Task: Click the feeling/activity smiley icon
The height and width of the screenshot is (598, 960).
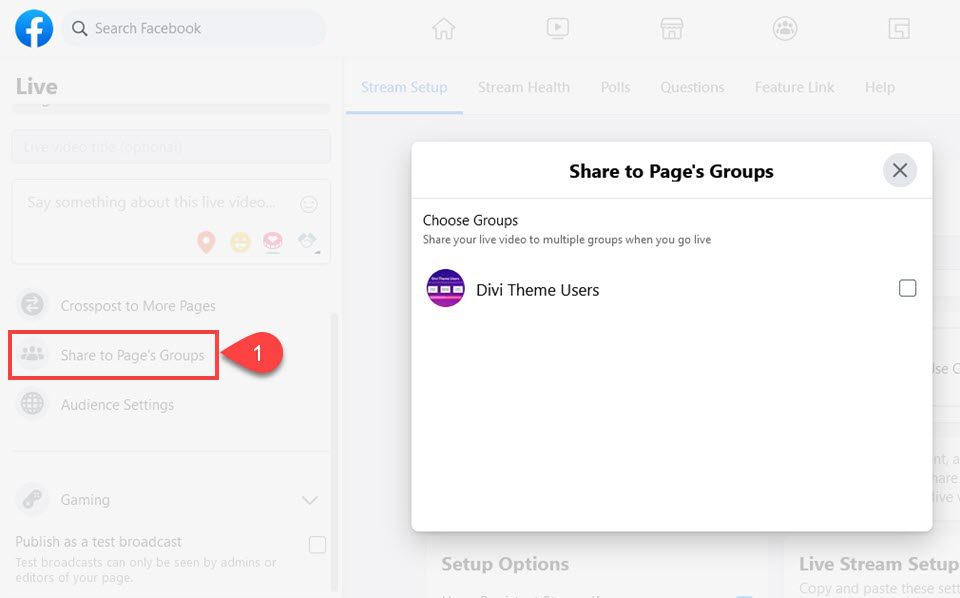Action: click(x=239, y=242)
